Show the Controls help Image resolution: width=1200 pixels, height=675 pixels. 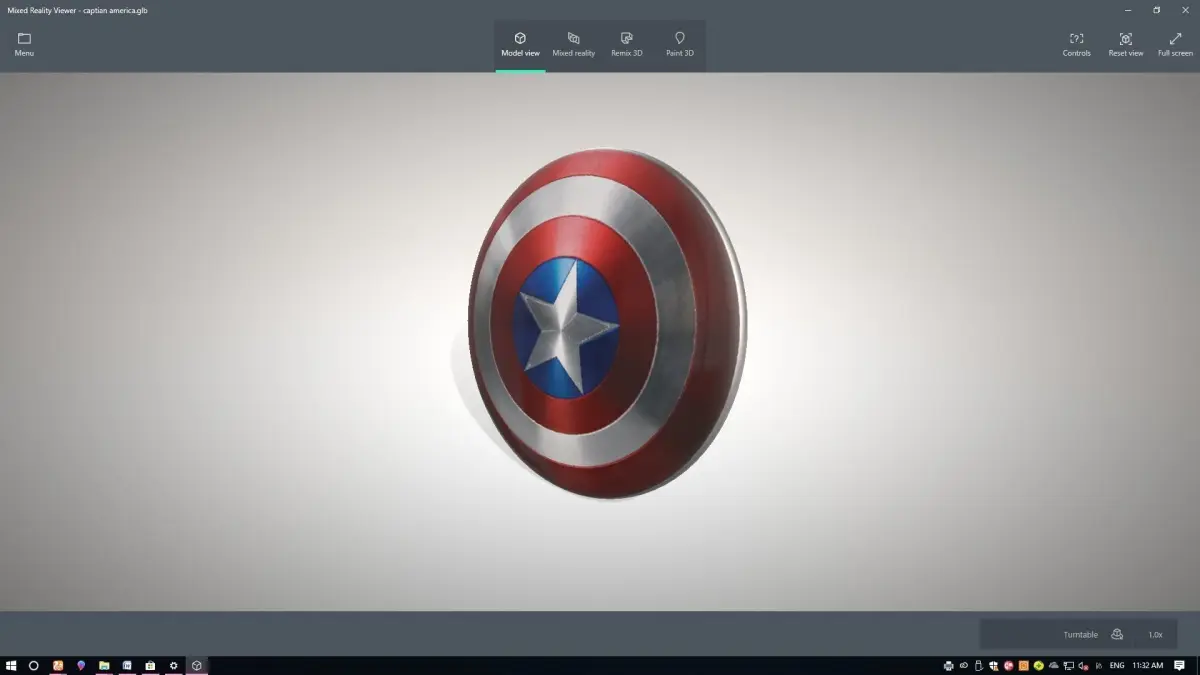1076,45
